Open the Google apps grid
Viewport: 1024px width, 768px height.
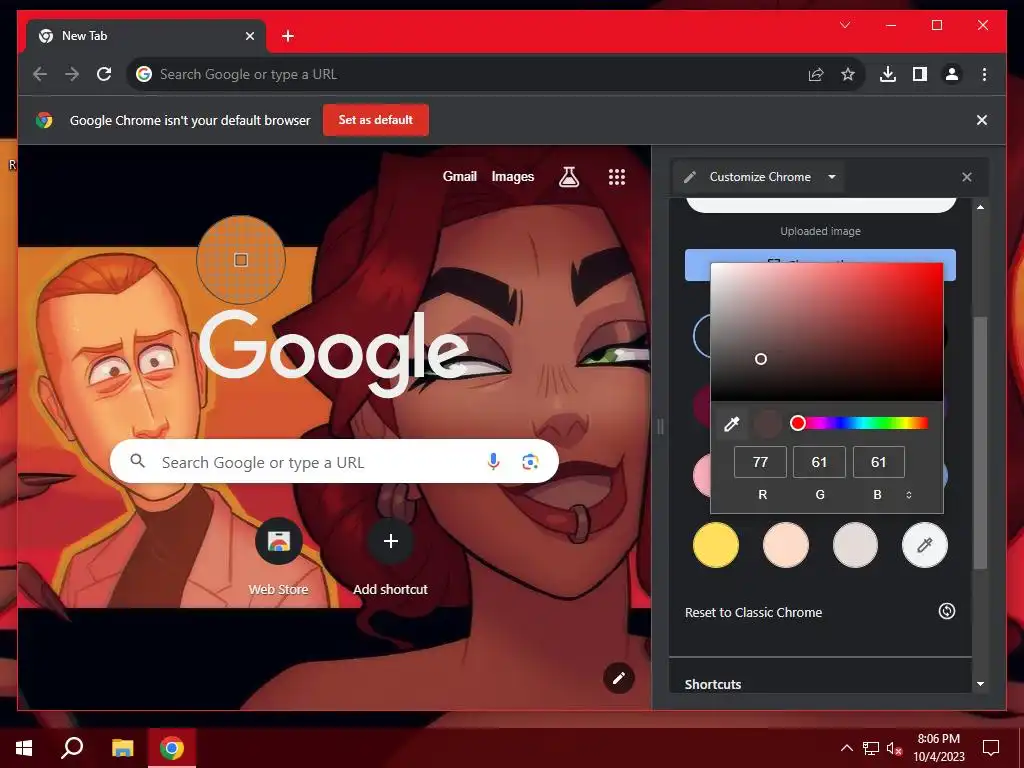point(616,177)
